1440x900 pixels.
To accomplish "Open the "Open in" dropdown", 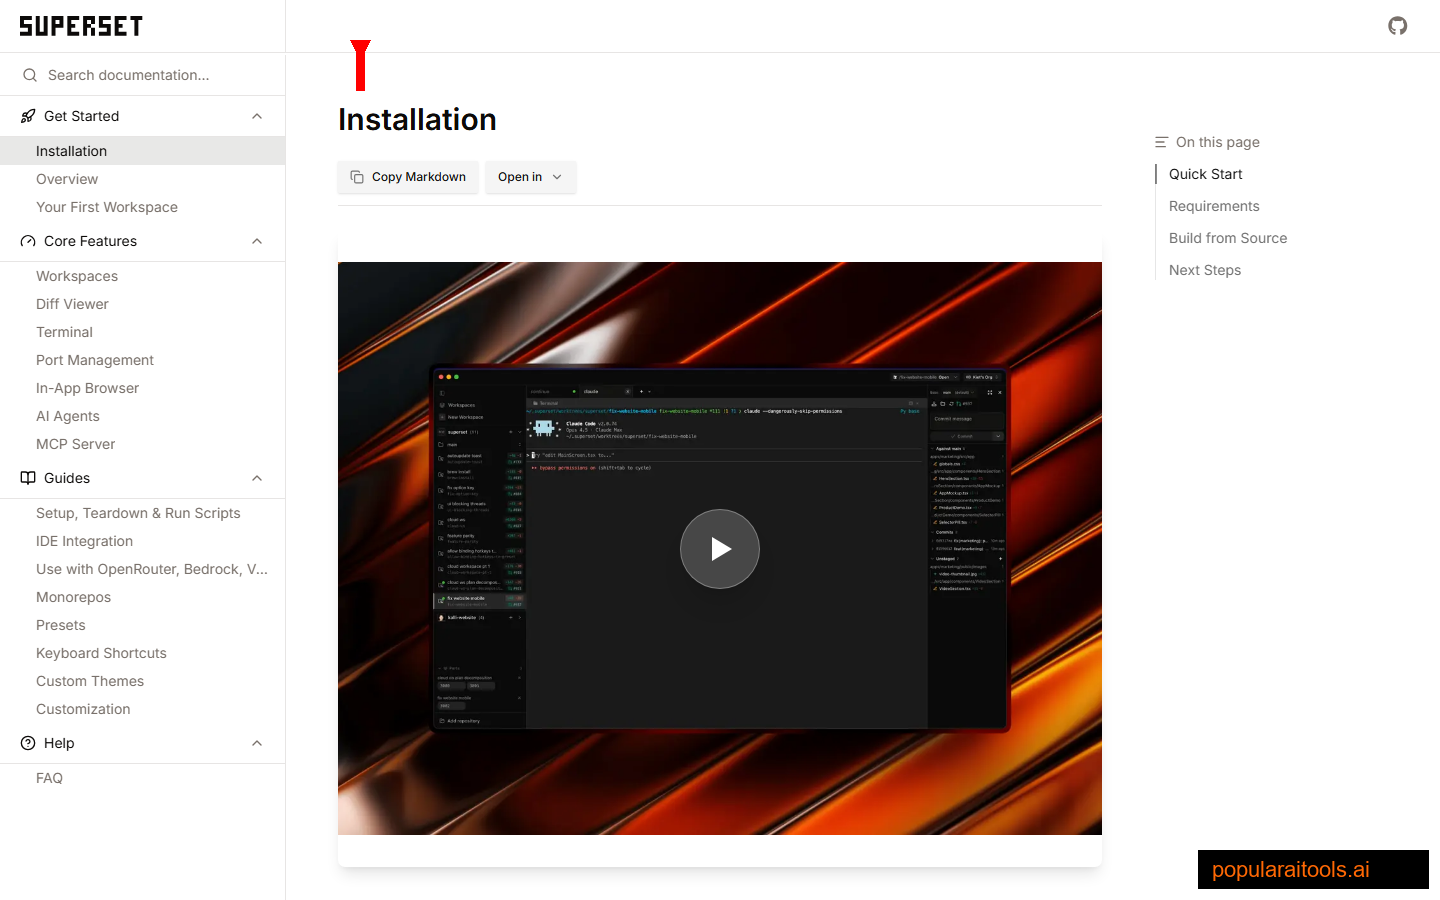I will click(x=530, y=177).
